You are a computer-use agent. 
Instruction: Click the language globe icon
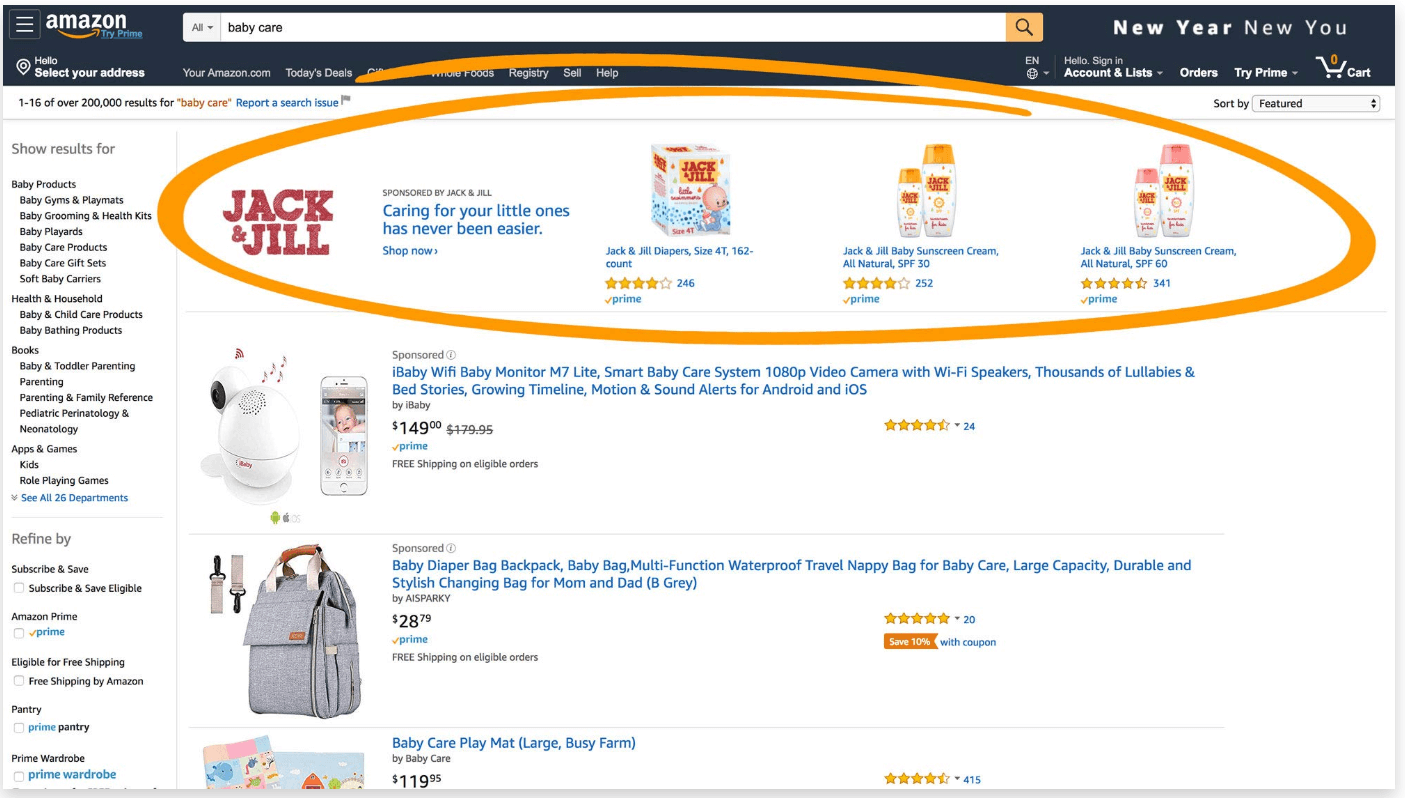[x=1032, y=73]
